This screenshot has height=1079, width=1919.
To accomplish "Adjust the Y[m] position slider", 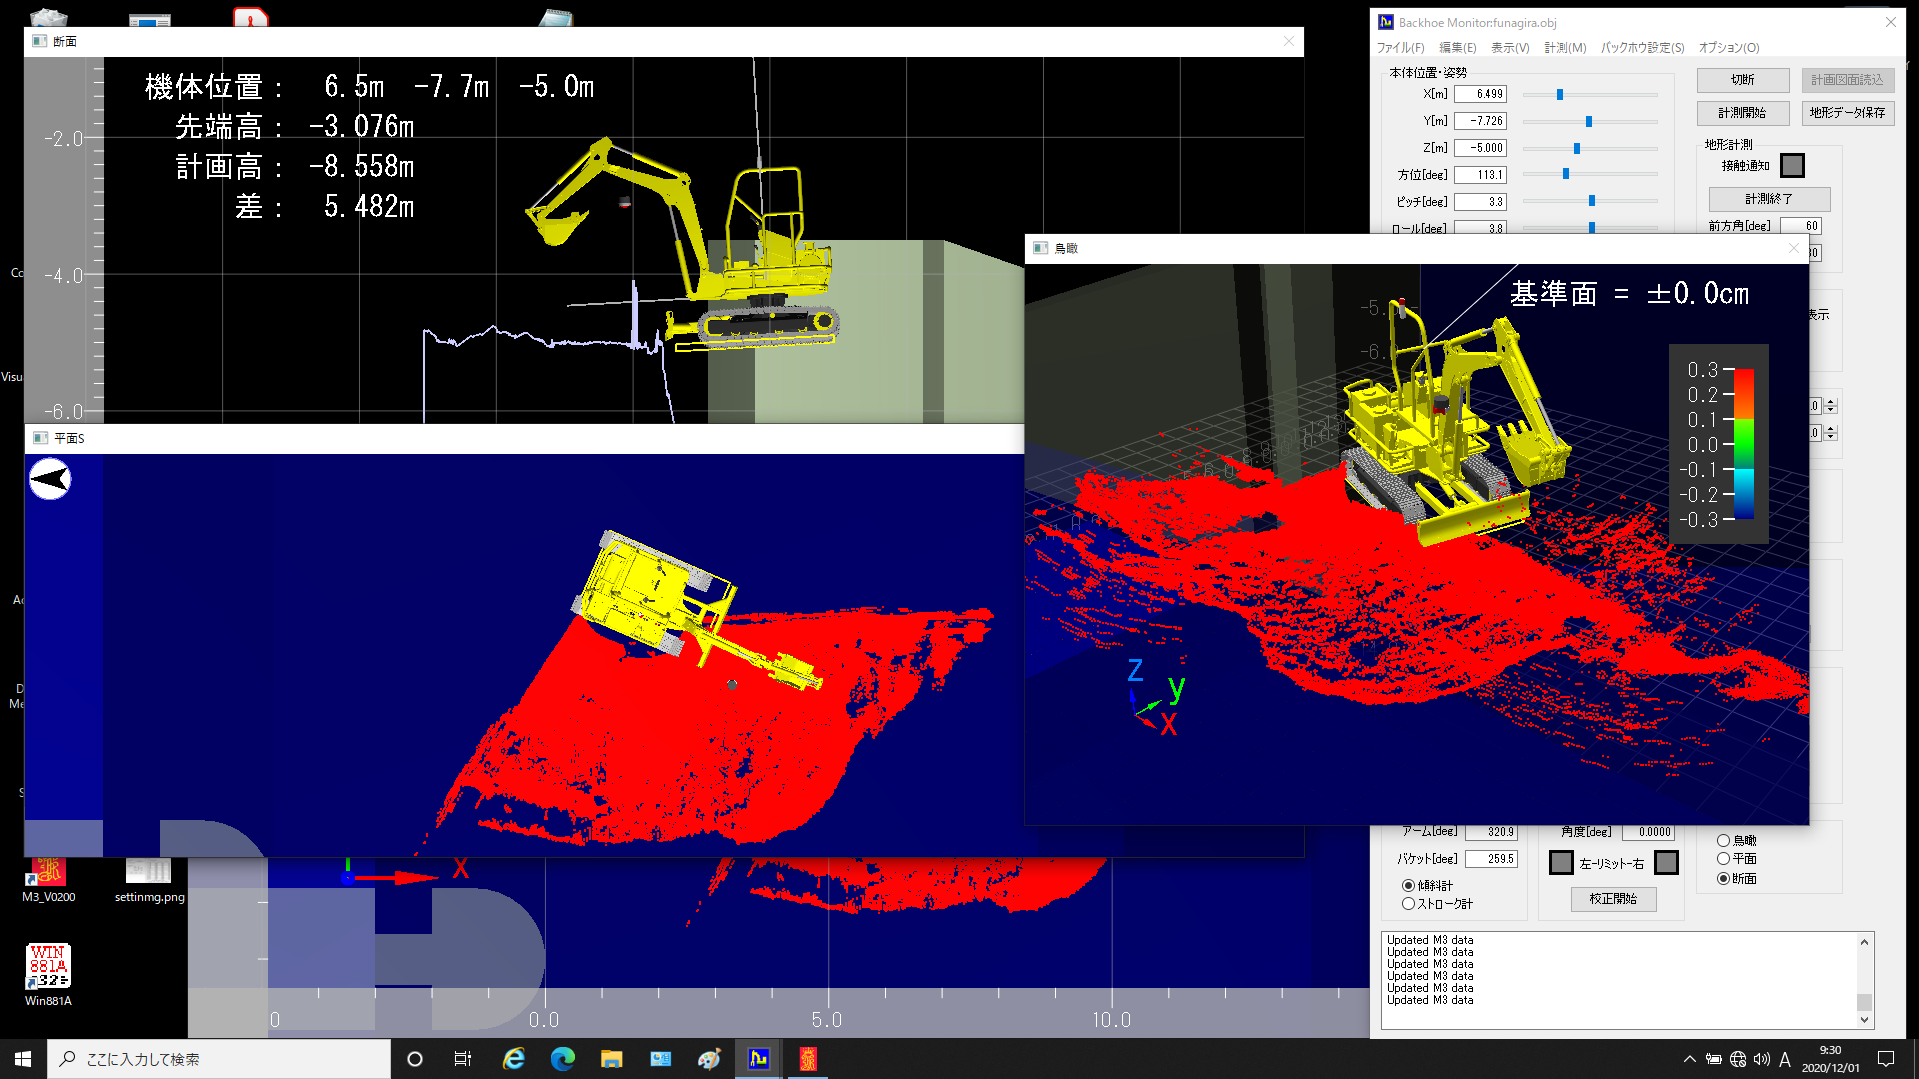I will tap(1588, 121).
